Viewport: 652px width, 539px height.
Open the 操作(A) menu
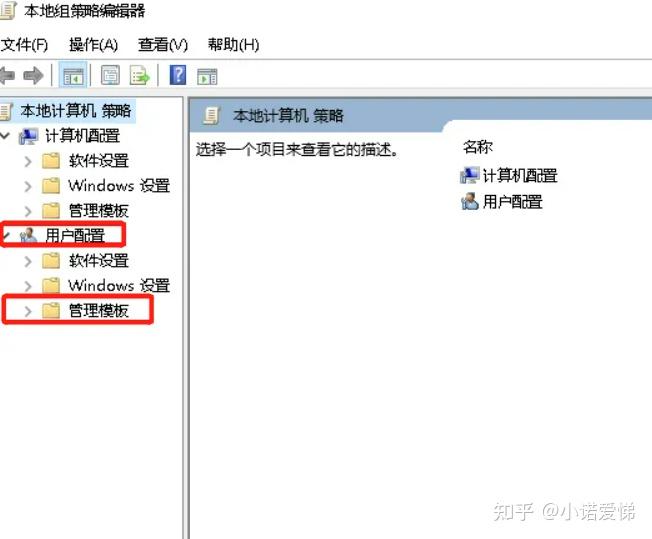coord(94,45)
